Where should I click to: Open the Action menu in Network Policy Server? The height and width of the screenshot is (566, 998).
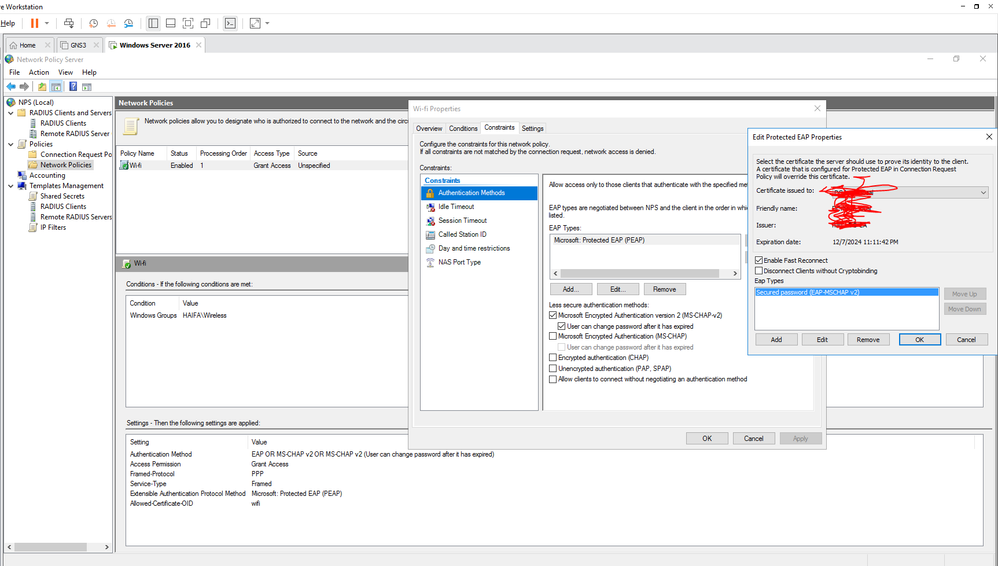pyautogui.click(x=39, y=72)
